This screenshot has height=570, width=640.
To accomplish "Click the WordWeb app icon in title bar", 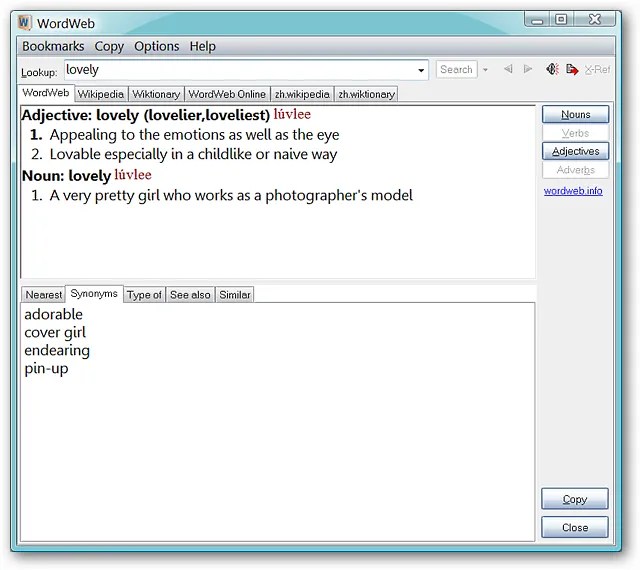I will [x=24, y=22].
